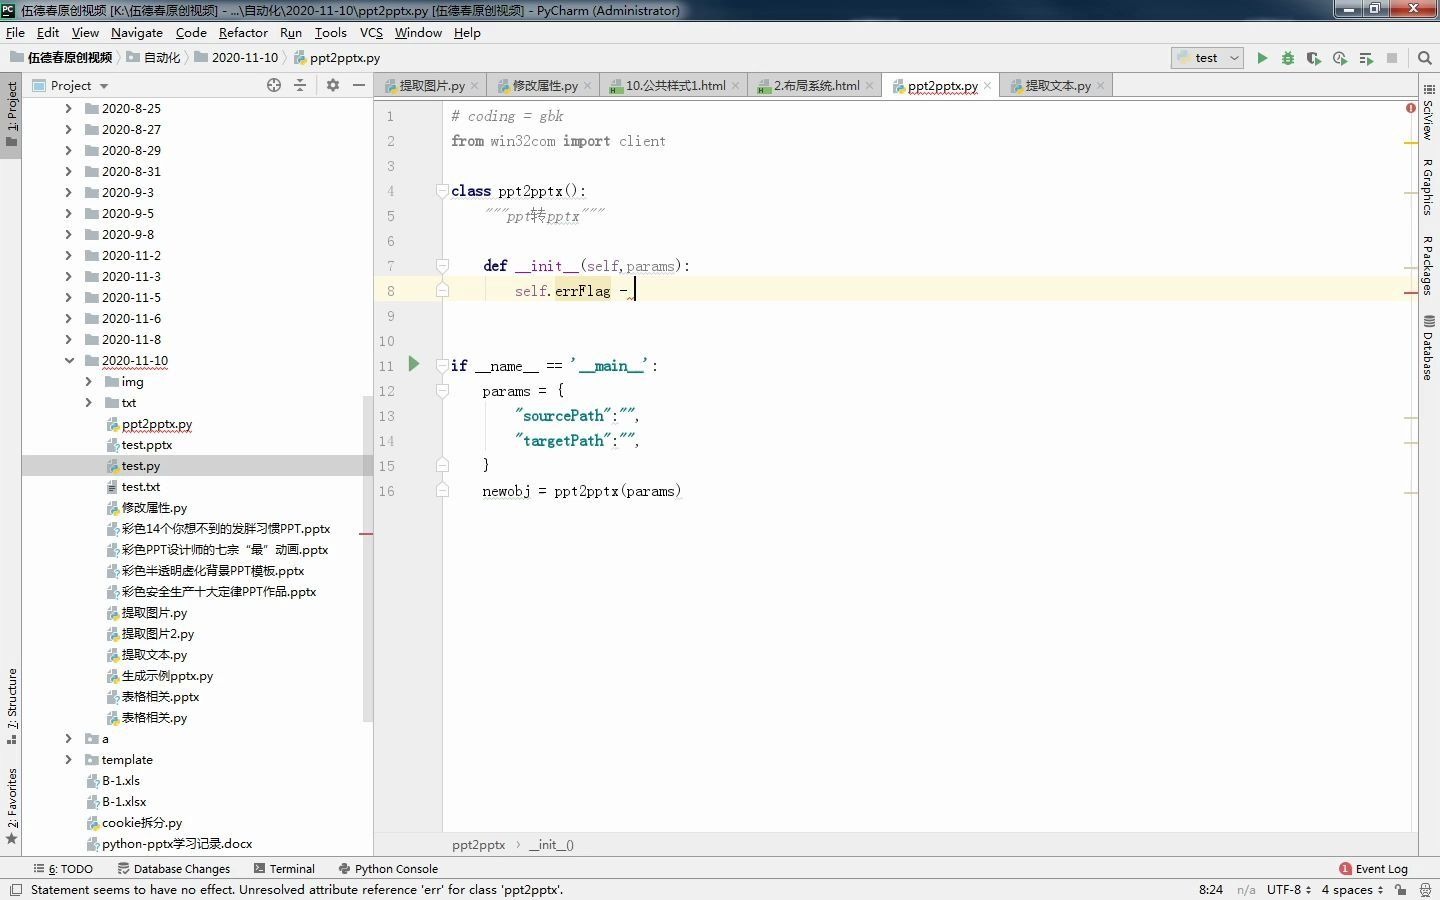Open the line separator UTF-8 encoding selector
This screenshot has height=900, width=1440.
click(x=1289, y=889)
